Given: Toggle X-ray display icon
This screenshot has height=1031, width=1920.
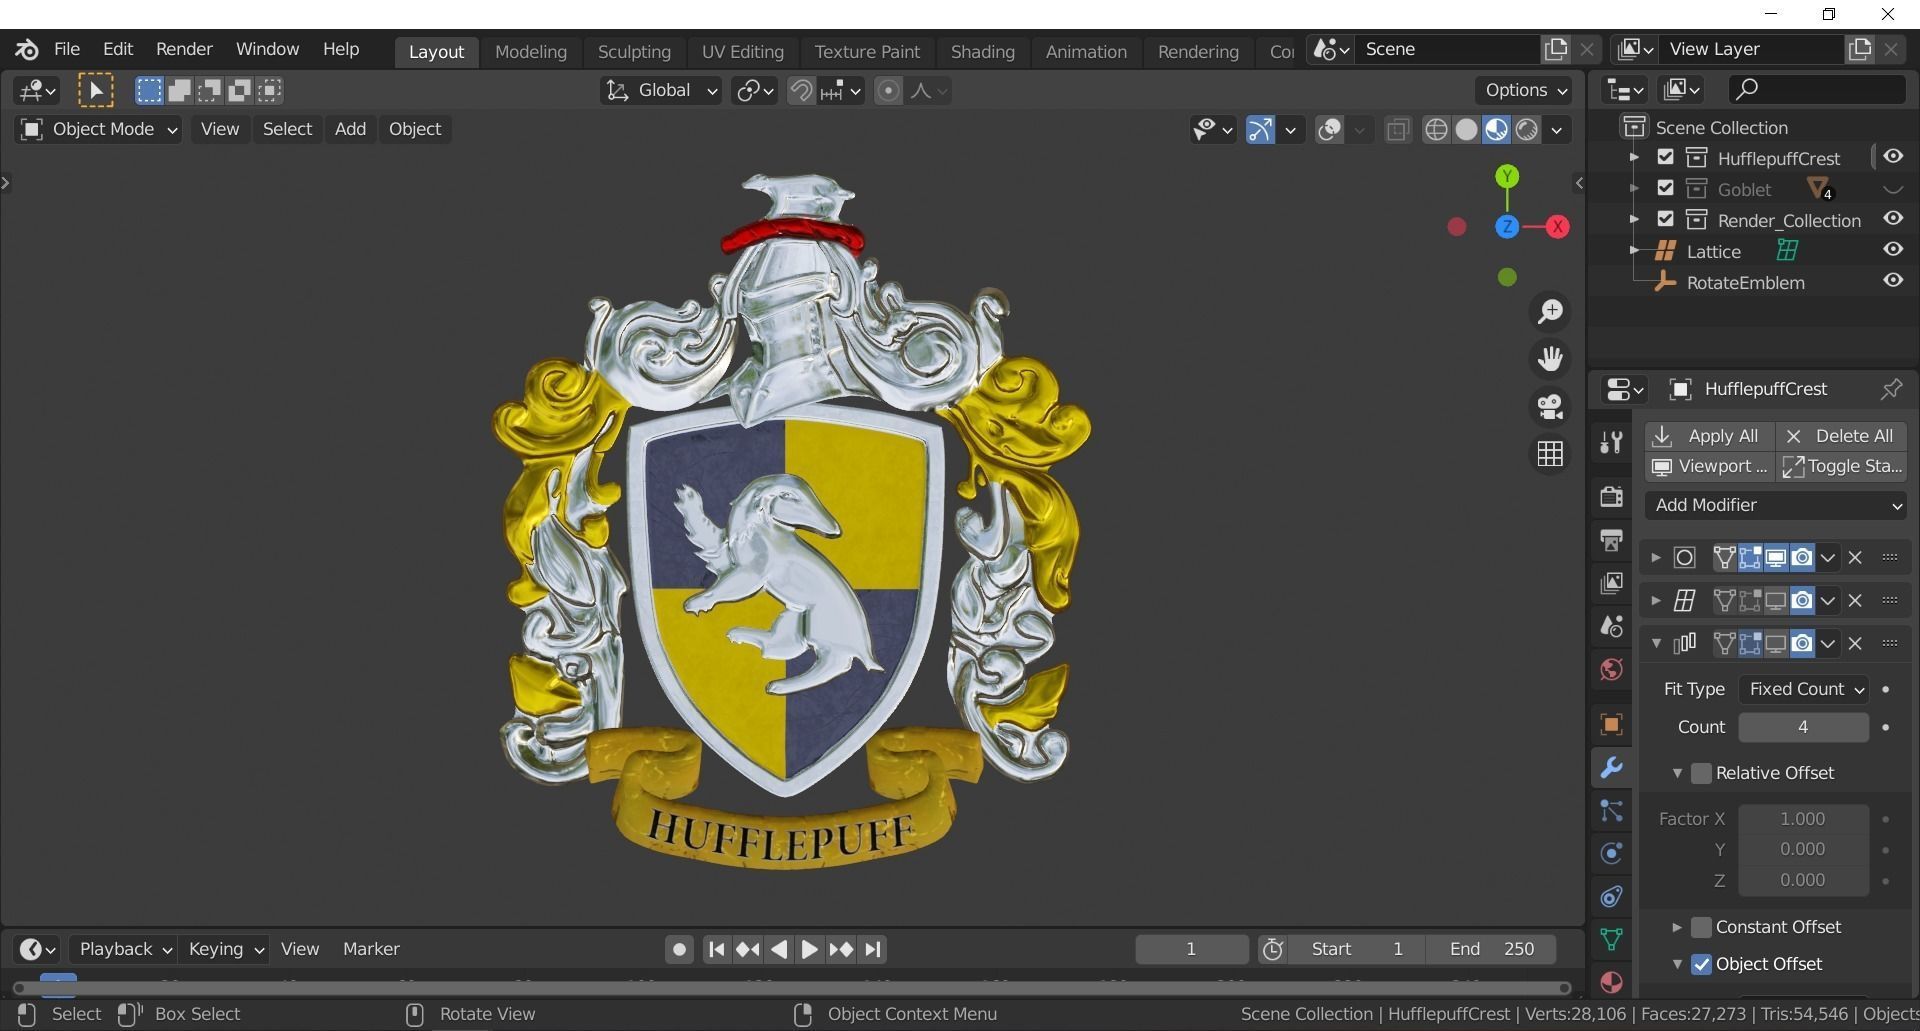Looking at the screenshot, I should pos(1398,130).
